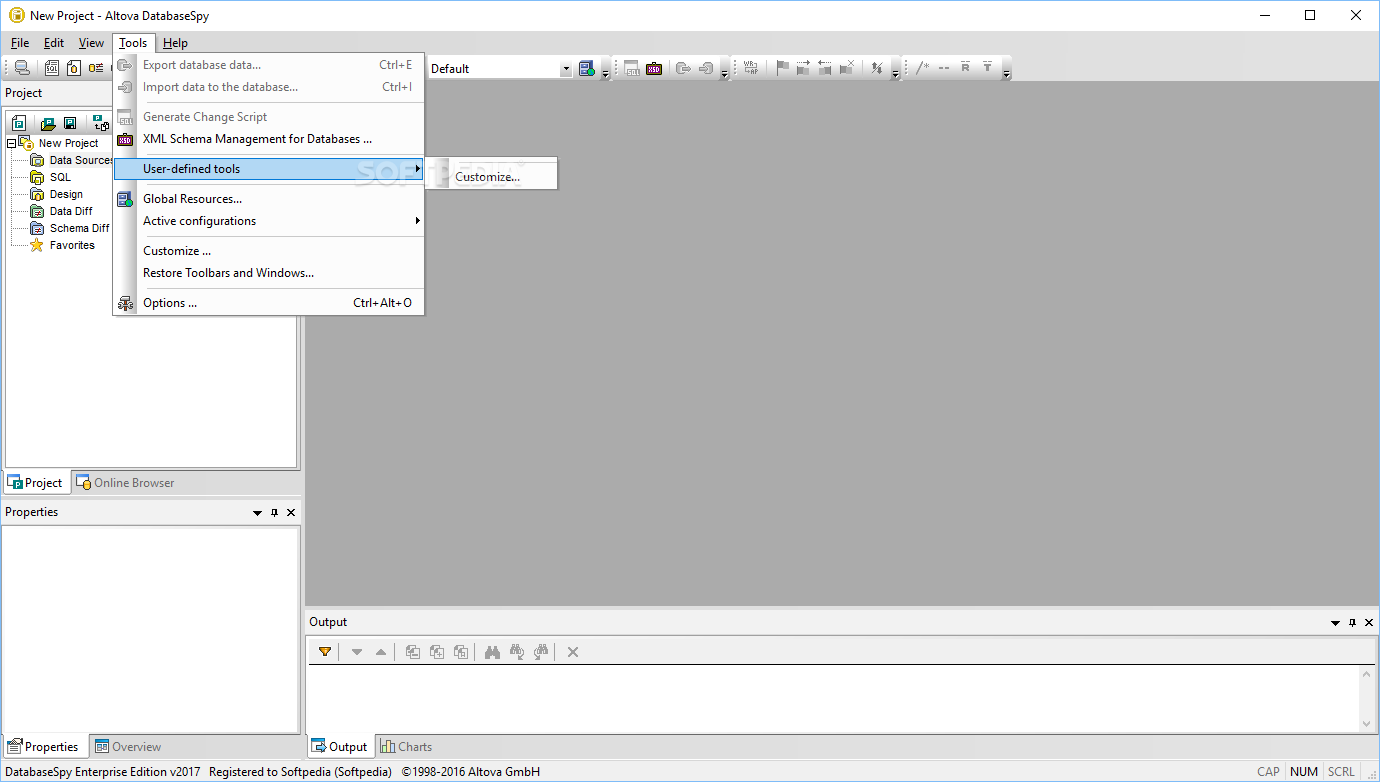Click the Next down-arrow in Output toolbar
The image size is (1380, 782).
point(357,652)
